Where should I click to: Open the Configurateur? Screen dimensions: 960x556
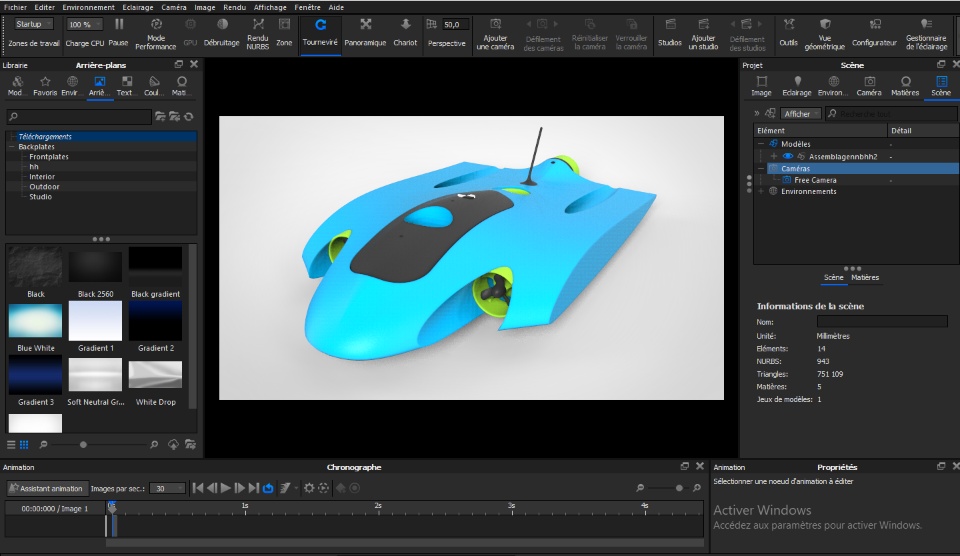coord(874,32)
